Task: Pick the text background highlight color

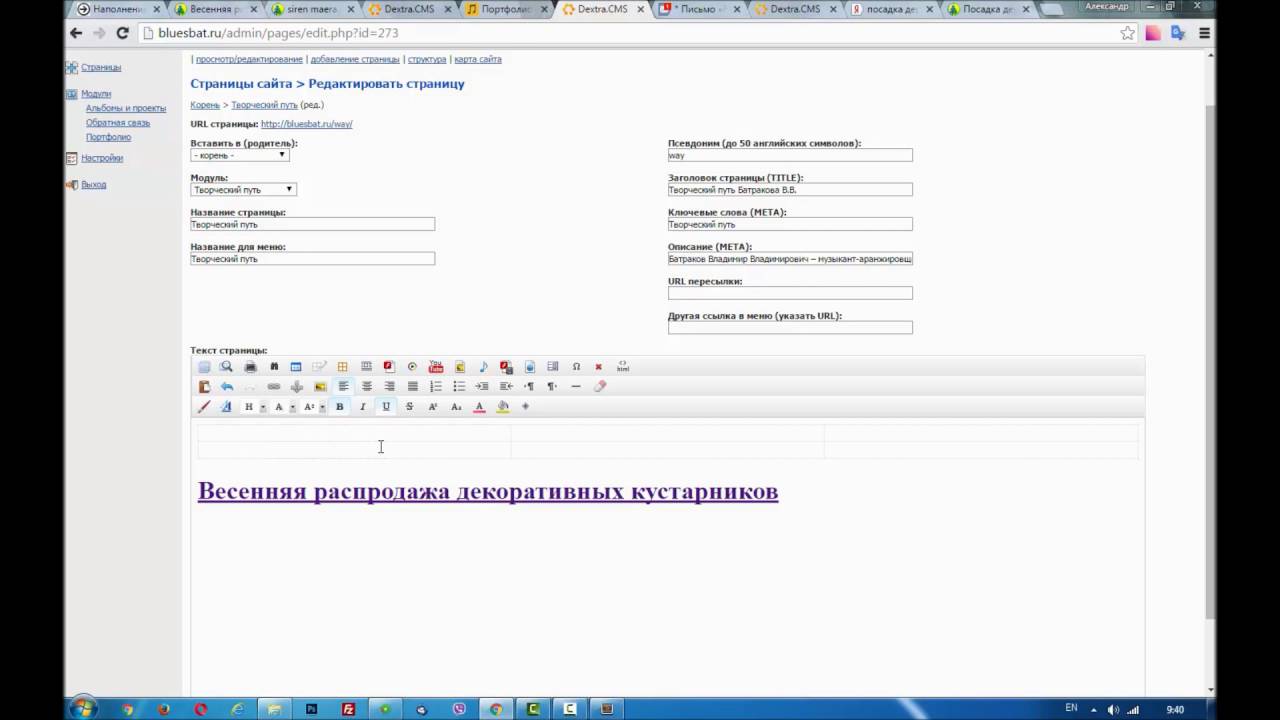Action: (x=503, y=407)
